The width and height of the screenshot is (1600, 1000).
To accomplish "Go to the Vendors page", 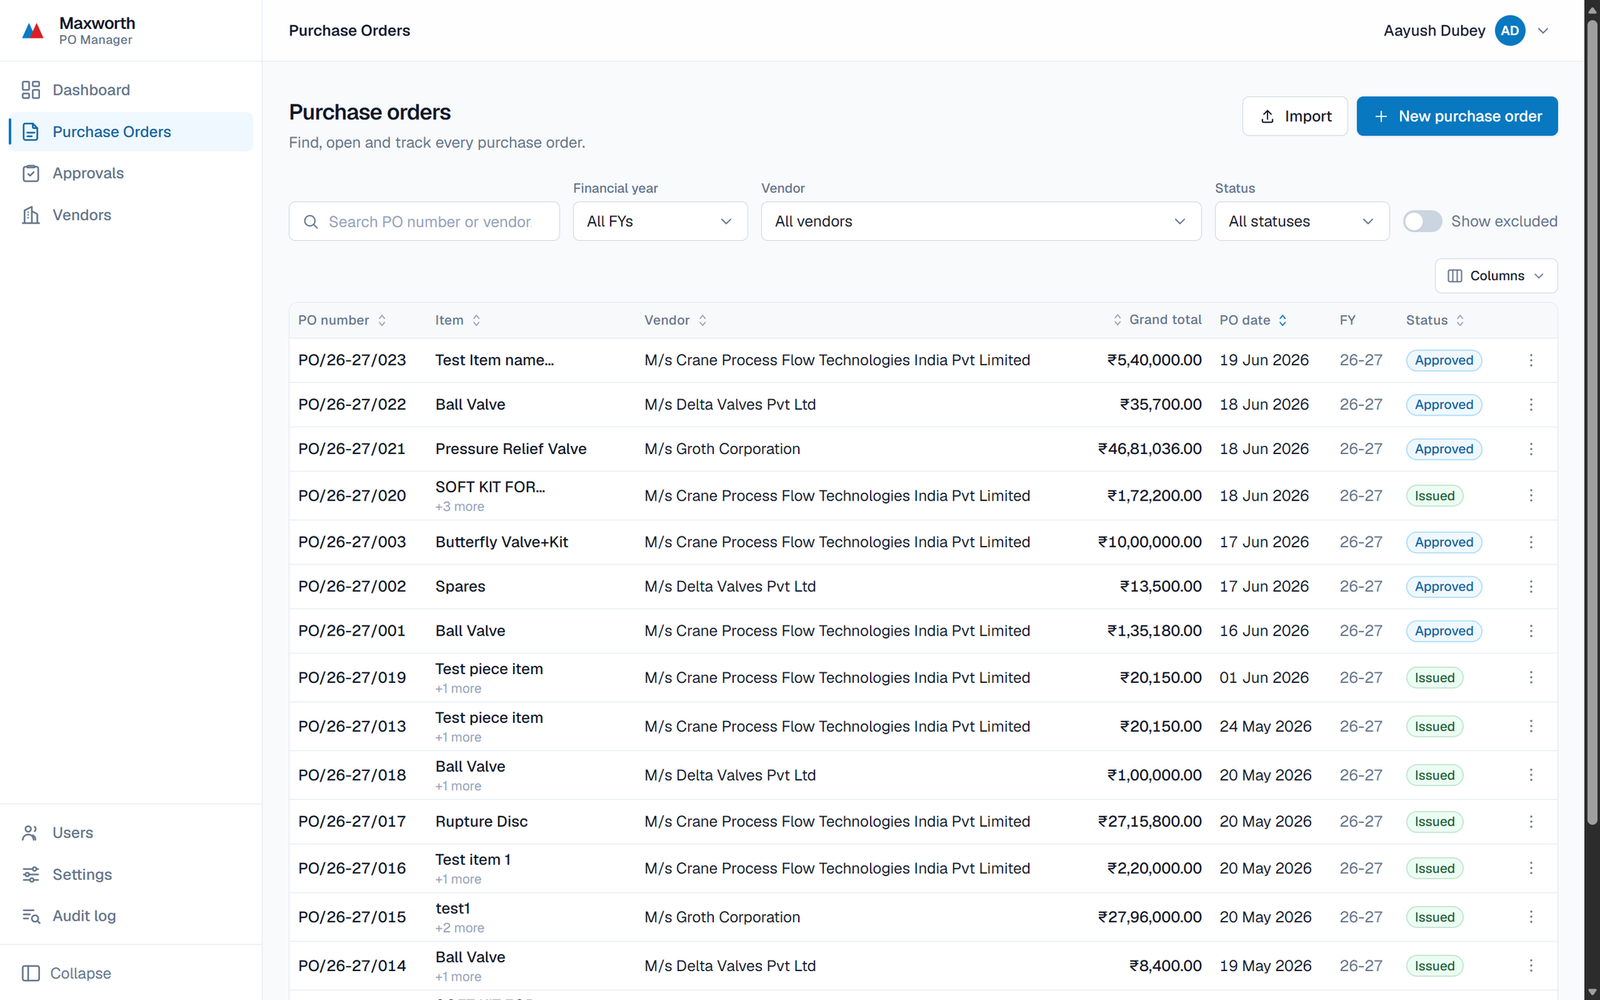I will coord(131,215).
